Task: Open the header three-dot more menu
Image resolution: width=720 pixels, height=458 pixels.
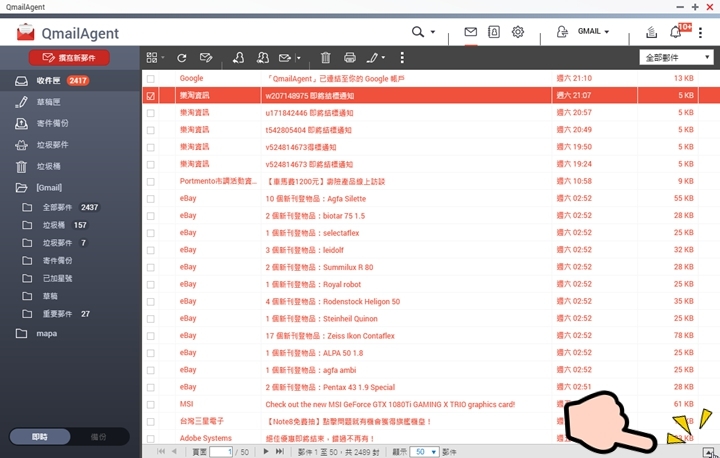Action: (700, 32)
